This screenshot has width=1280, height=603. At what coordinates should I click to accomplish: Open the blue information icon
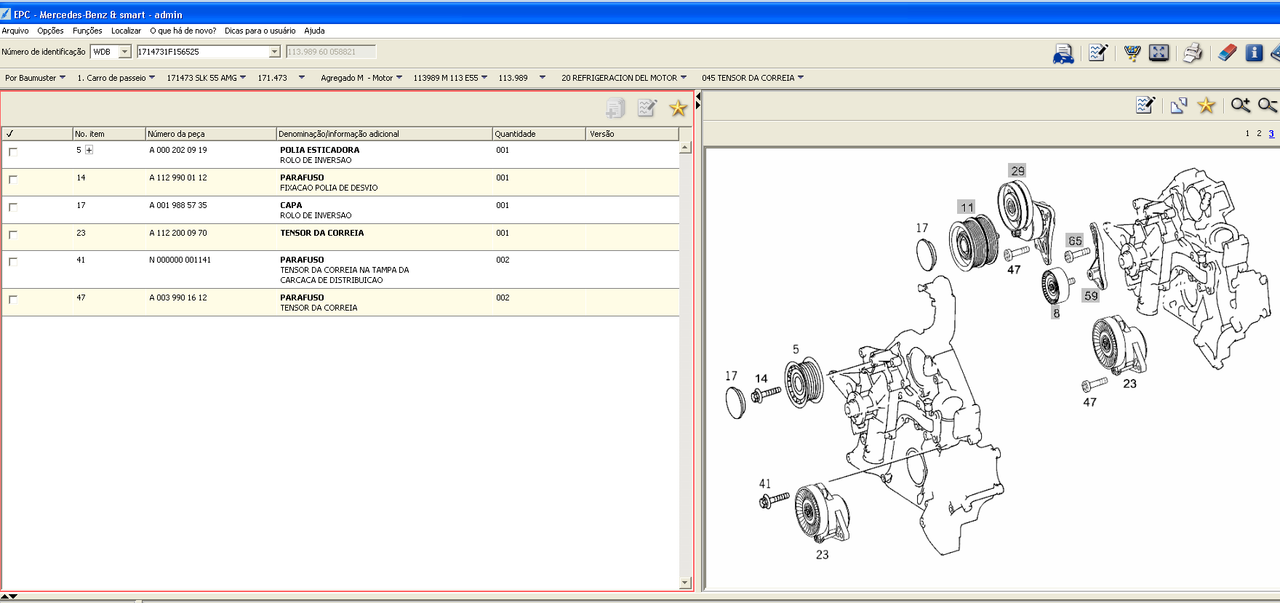(1254, 53)
